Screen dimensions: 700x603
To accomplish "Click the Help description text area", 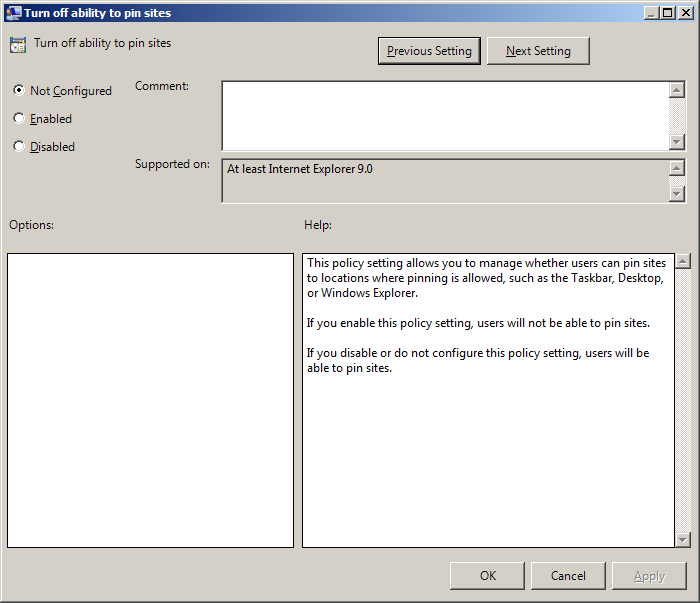I will click(x=488, y=450).
